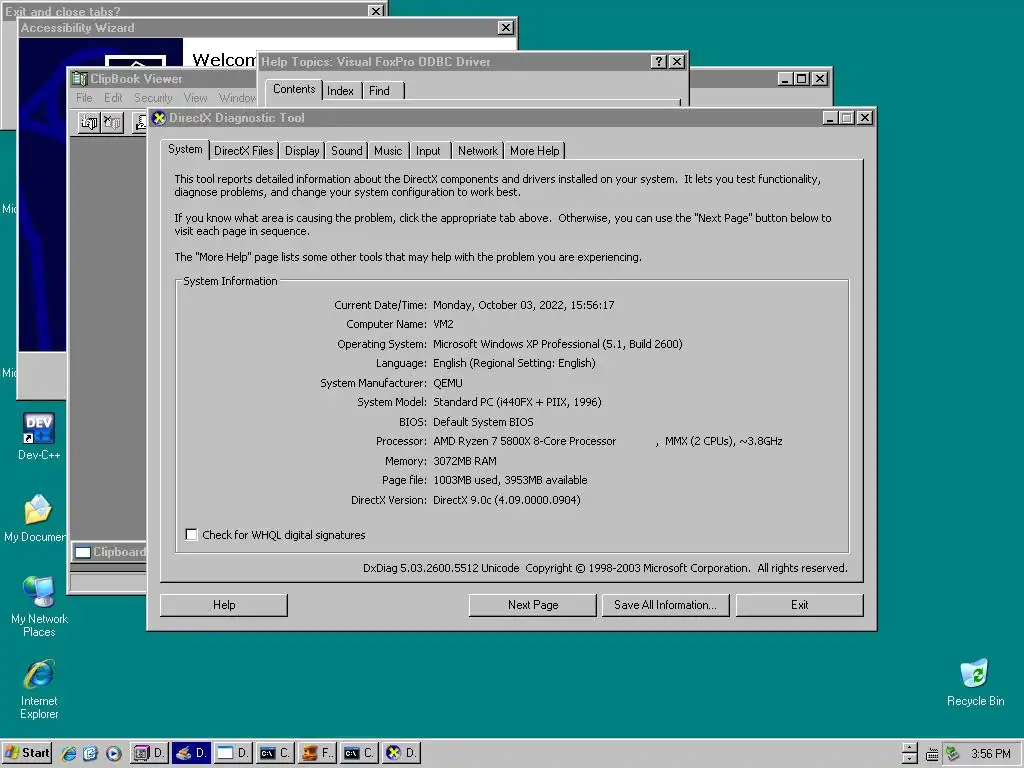The width and height of the screenshot is (1024, 768).
Task: Click the Page file value 1003MB used
Action: tap(510, 480)
